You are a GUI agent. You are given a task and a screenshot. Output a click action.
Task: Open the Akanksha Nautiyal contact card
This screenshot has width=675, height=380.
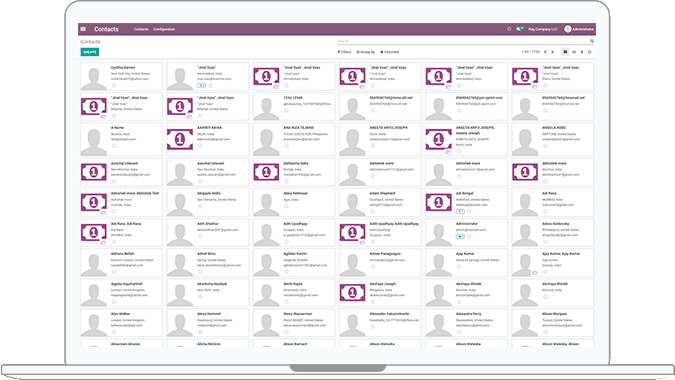[x=207, y=293]
